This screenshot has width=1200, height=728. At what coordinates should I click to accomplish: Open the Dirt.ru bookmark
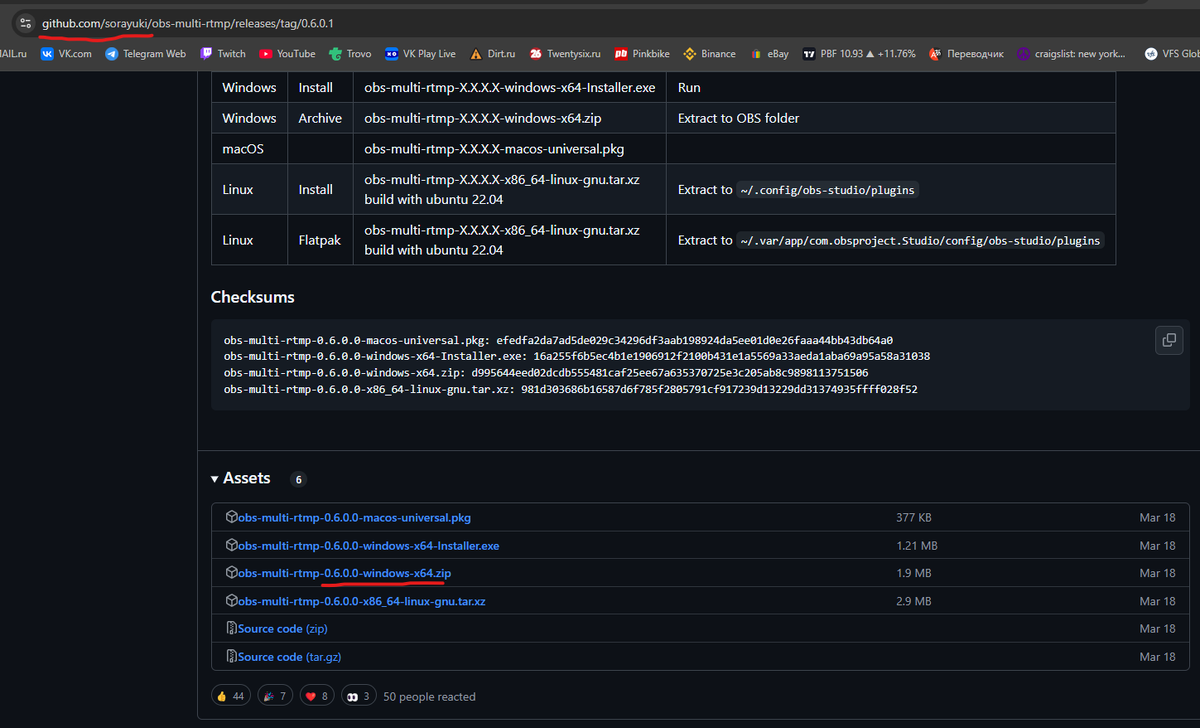tap(493, 54)
